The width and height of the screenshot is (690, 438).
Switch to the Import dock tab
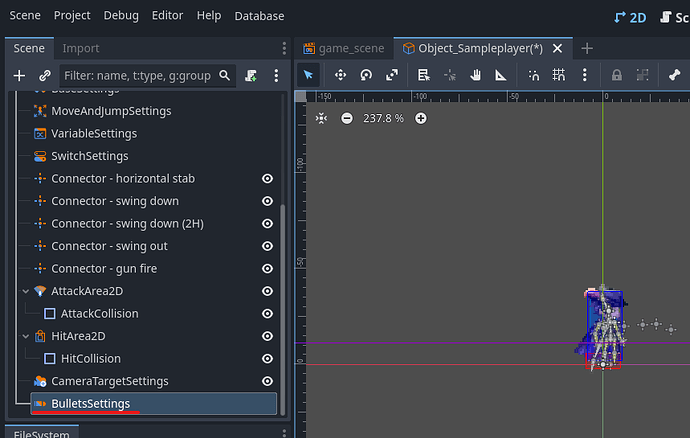[x=81, y=48]
